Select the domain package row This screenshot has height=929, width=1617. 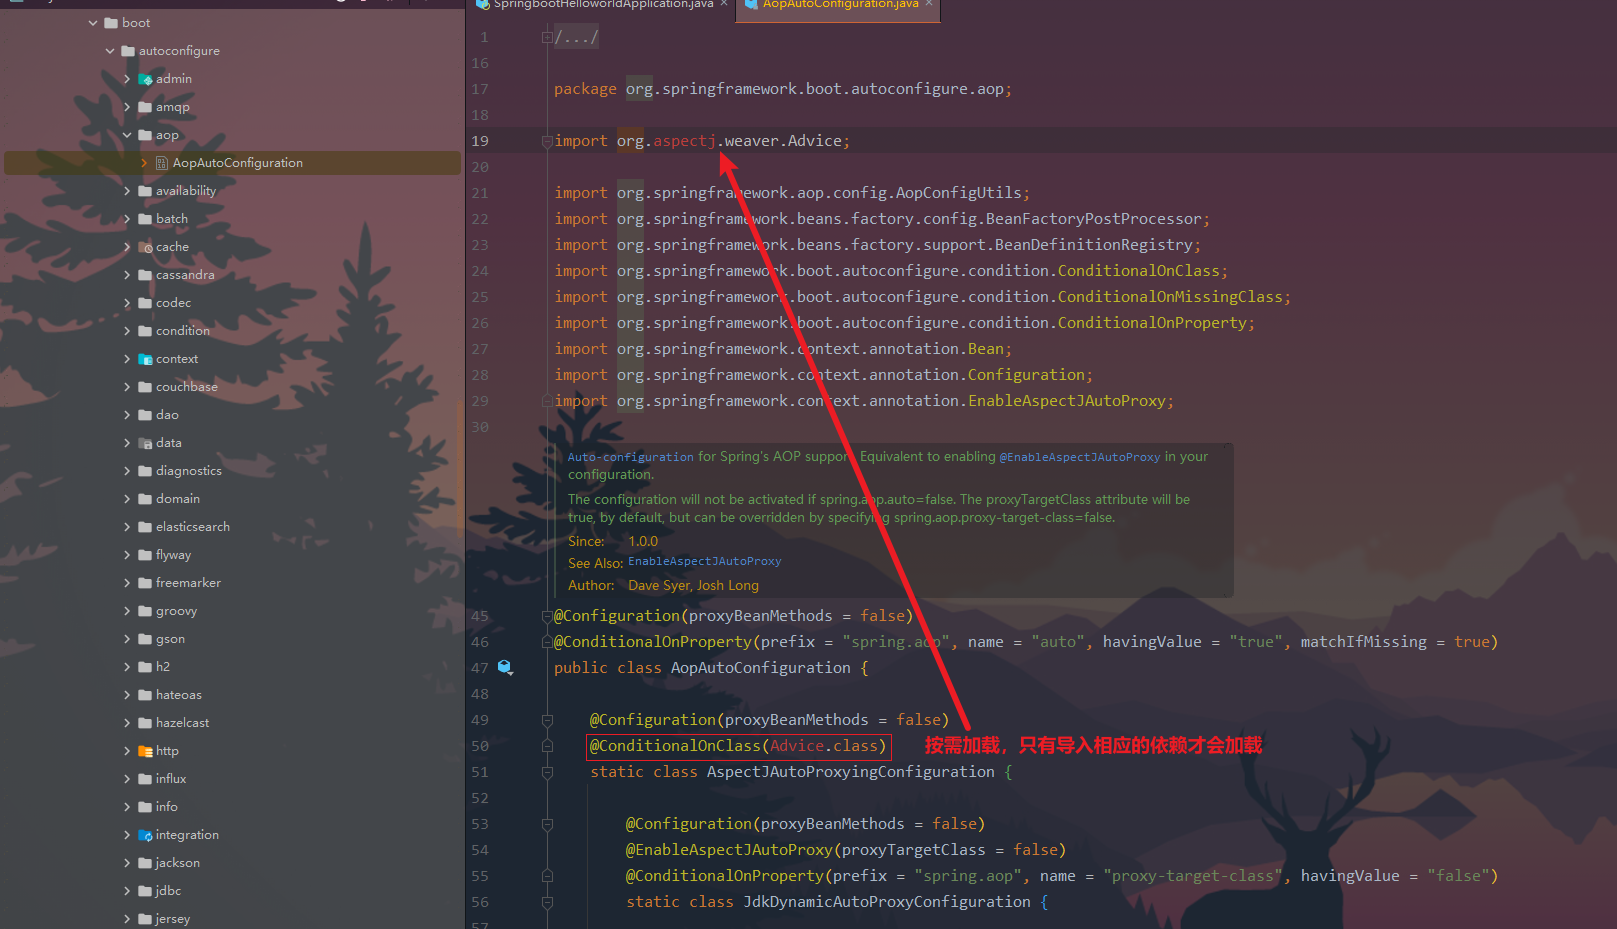click(232, 499)
